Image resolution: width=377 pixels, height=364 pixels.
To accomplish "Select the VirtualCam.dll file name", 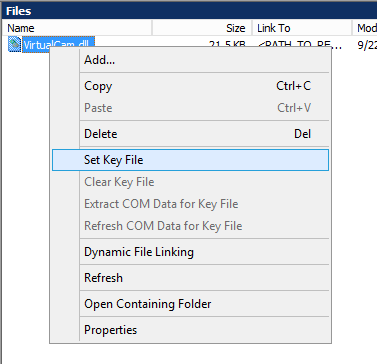I will 59,42.
